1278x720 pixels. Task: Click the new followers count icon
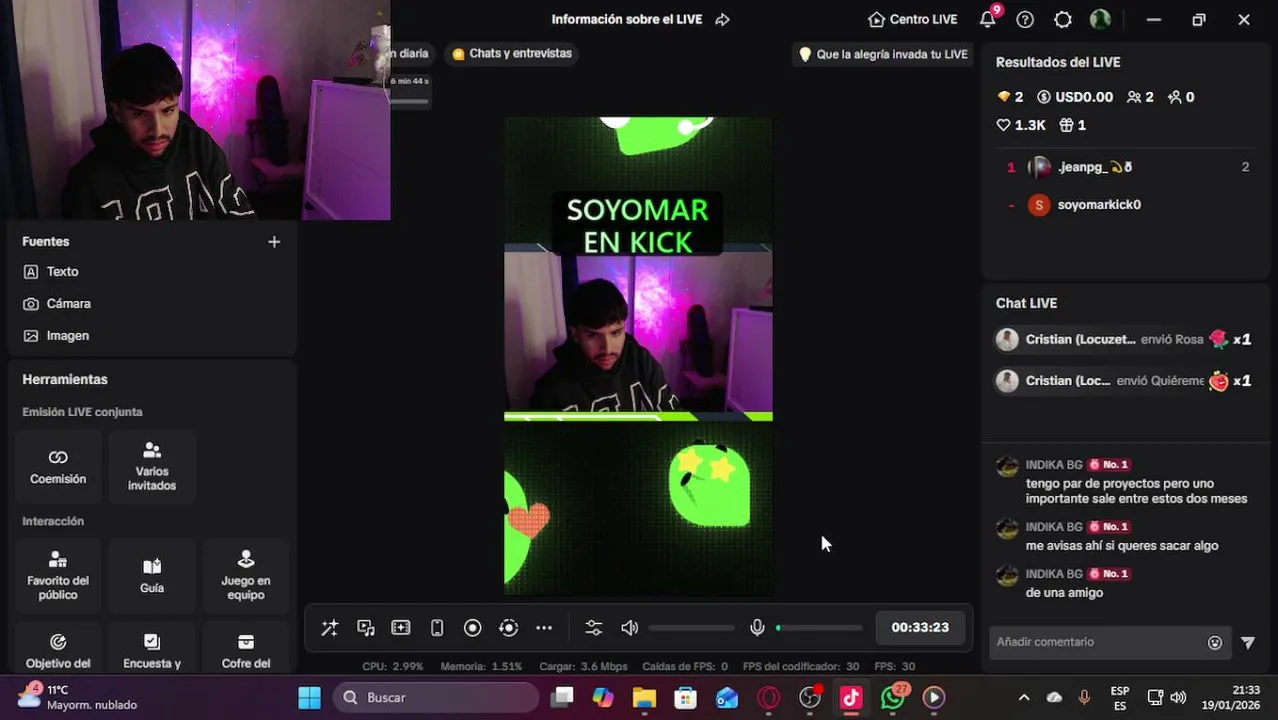click(1181, 97)
